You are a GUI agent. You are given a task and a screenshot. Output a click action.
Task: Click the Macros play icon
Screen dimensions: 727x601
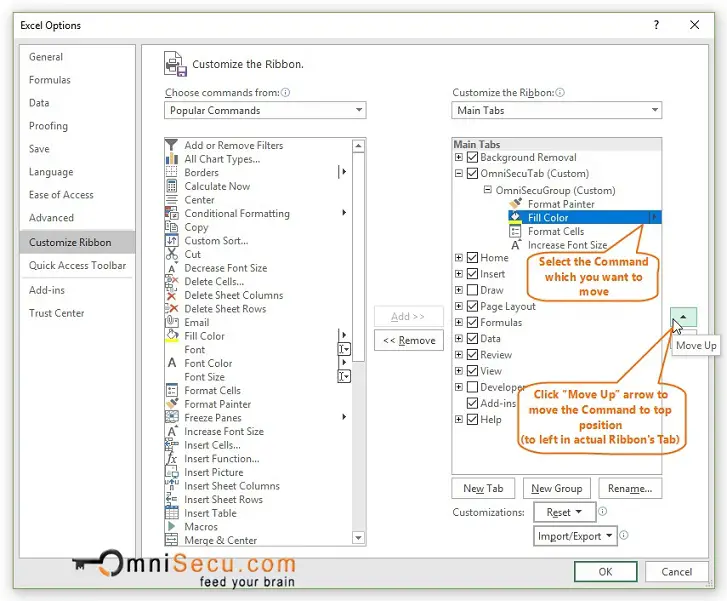pyautogui.click(x=172, y=526)
